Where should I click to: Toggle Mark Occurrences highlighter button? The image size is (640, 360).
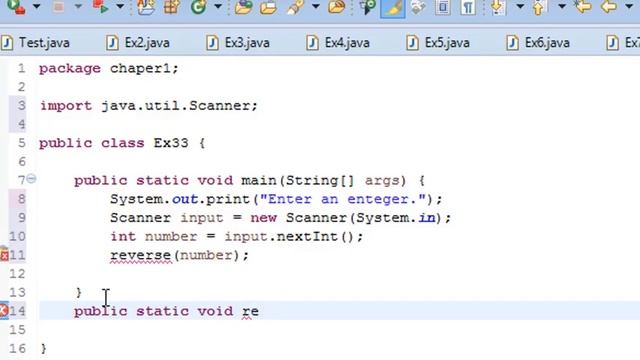pyautogui.click(x=393, y=8)
